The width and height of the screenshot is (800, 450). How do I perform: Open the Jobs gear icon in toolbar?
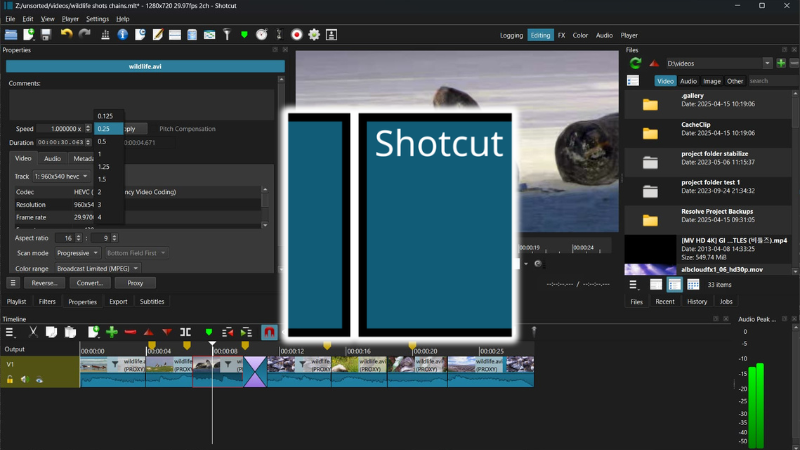point(314,35)
